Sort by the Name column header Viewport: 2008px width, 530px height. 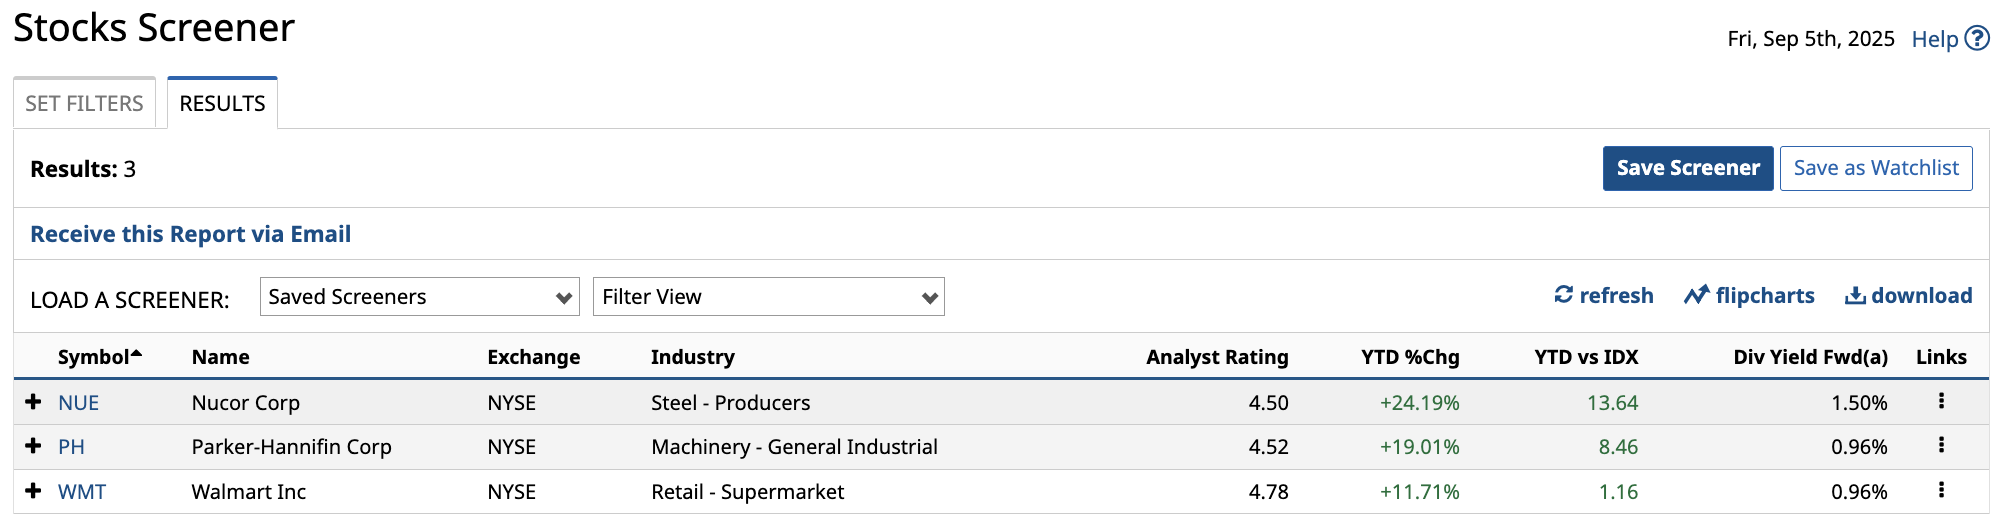(x=221, y=357)
